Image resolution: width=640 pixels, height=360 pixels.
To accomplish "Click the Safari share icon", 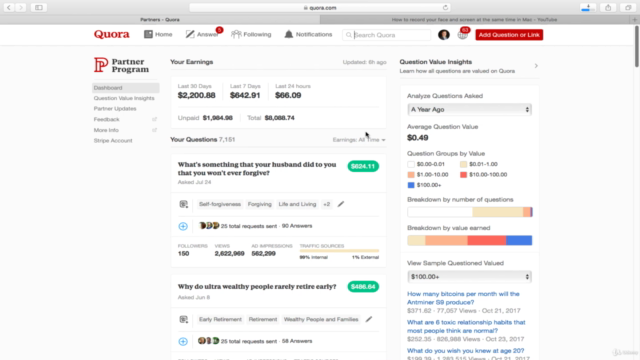I will point(608,7).
